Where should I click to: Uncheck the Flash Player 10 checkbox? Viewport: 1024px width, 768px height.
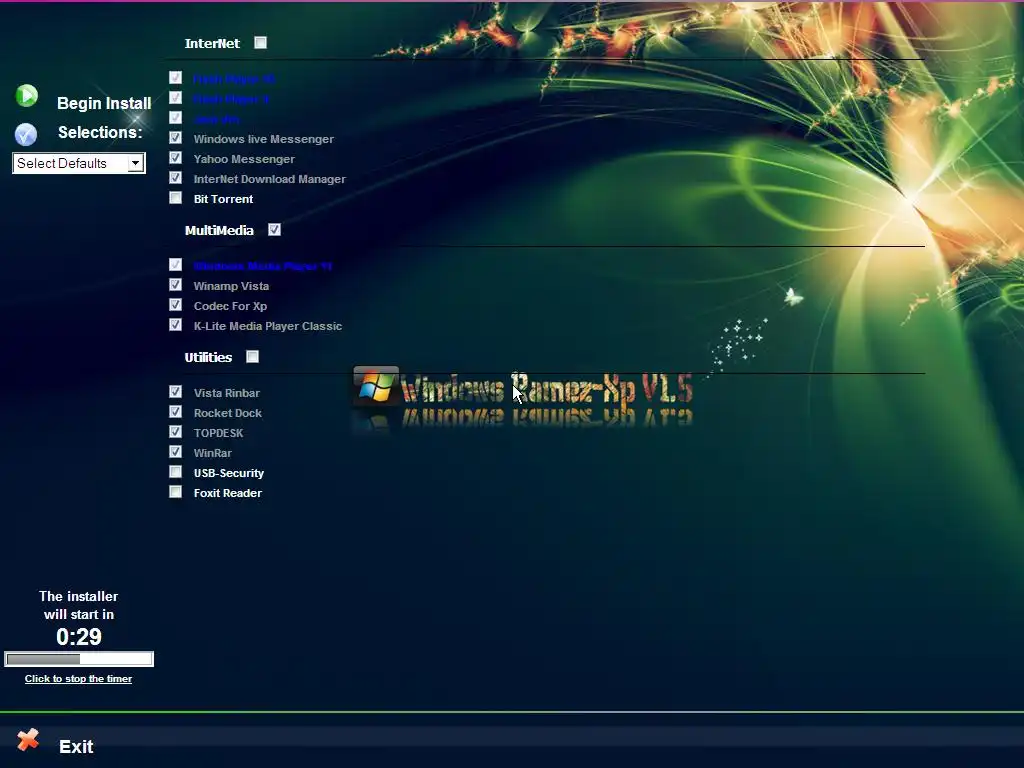(x=175, y=78)
